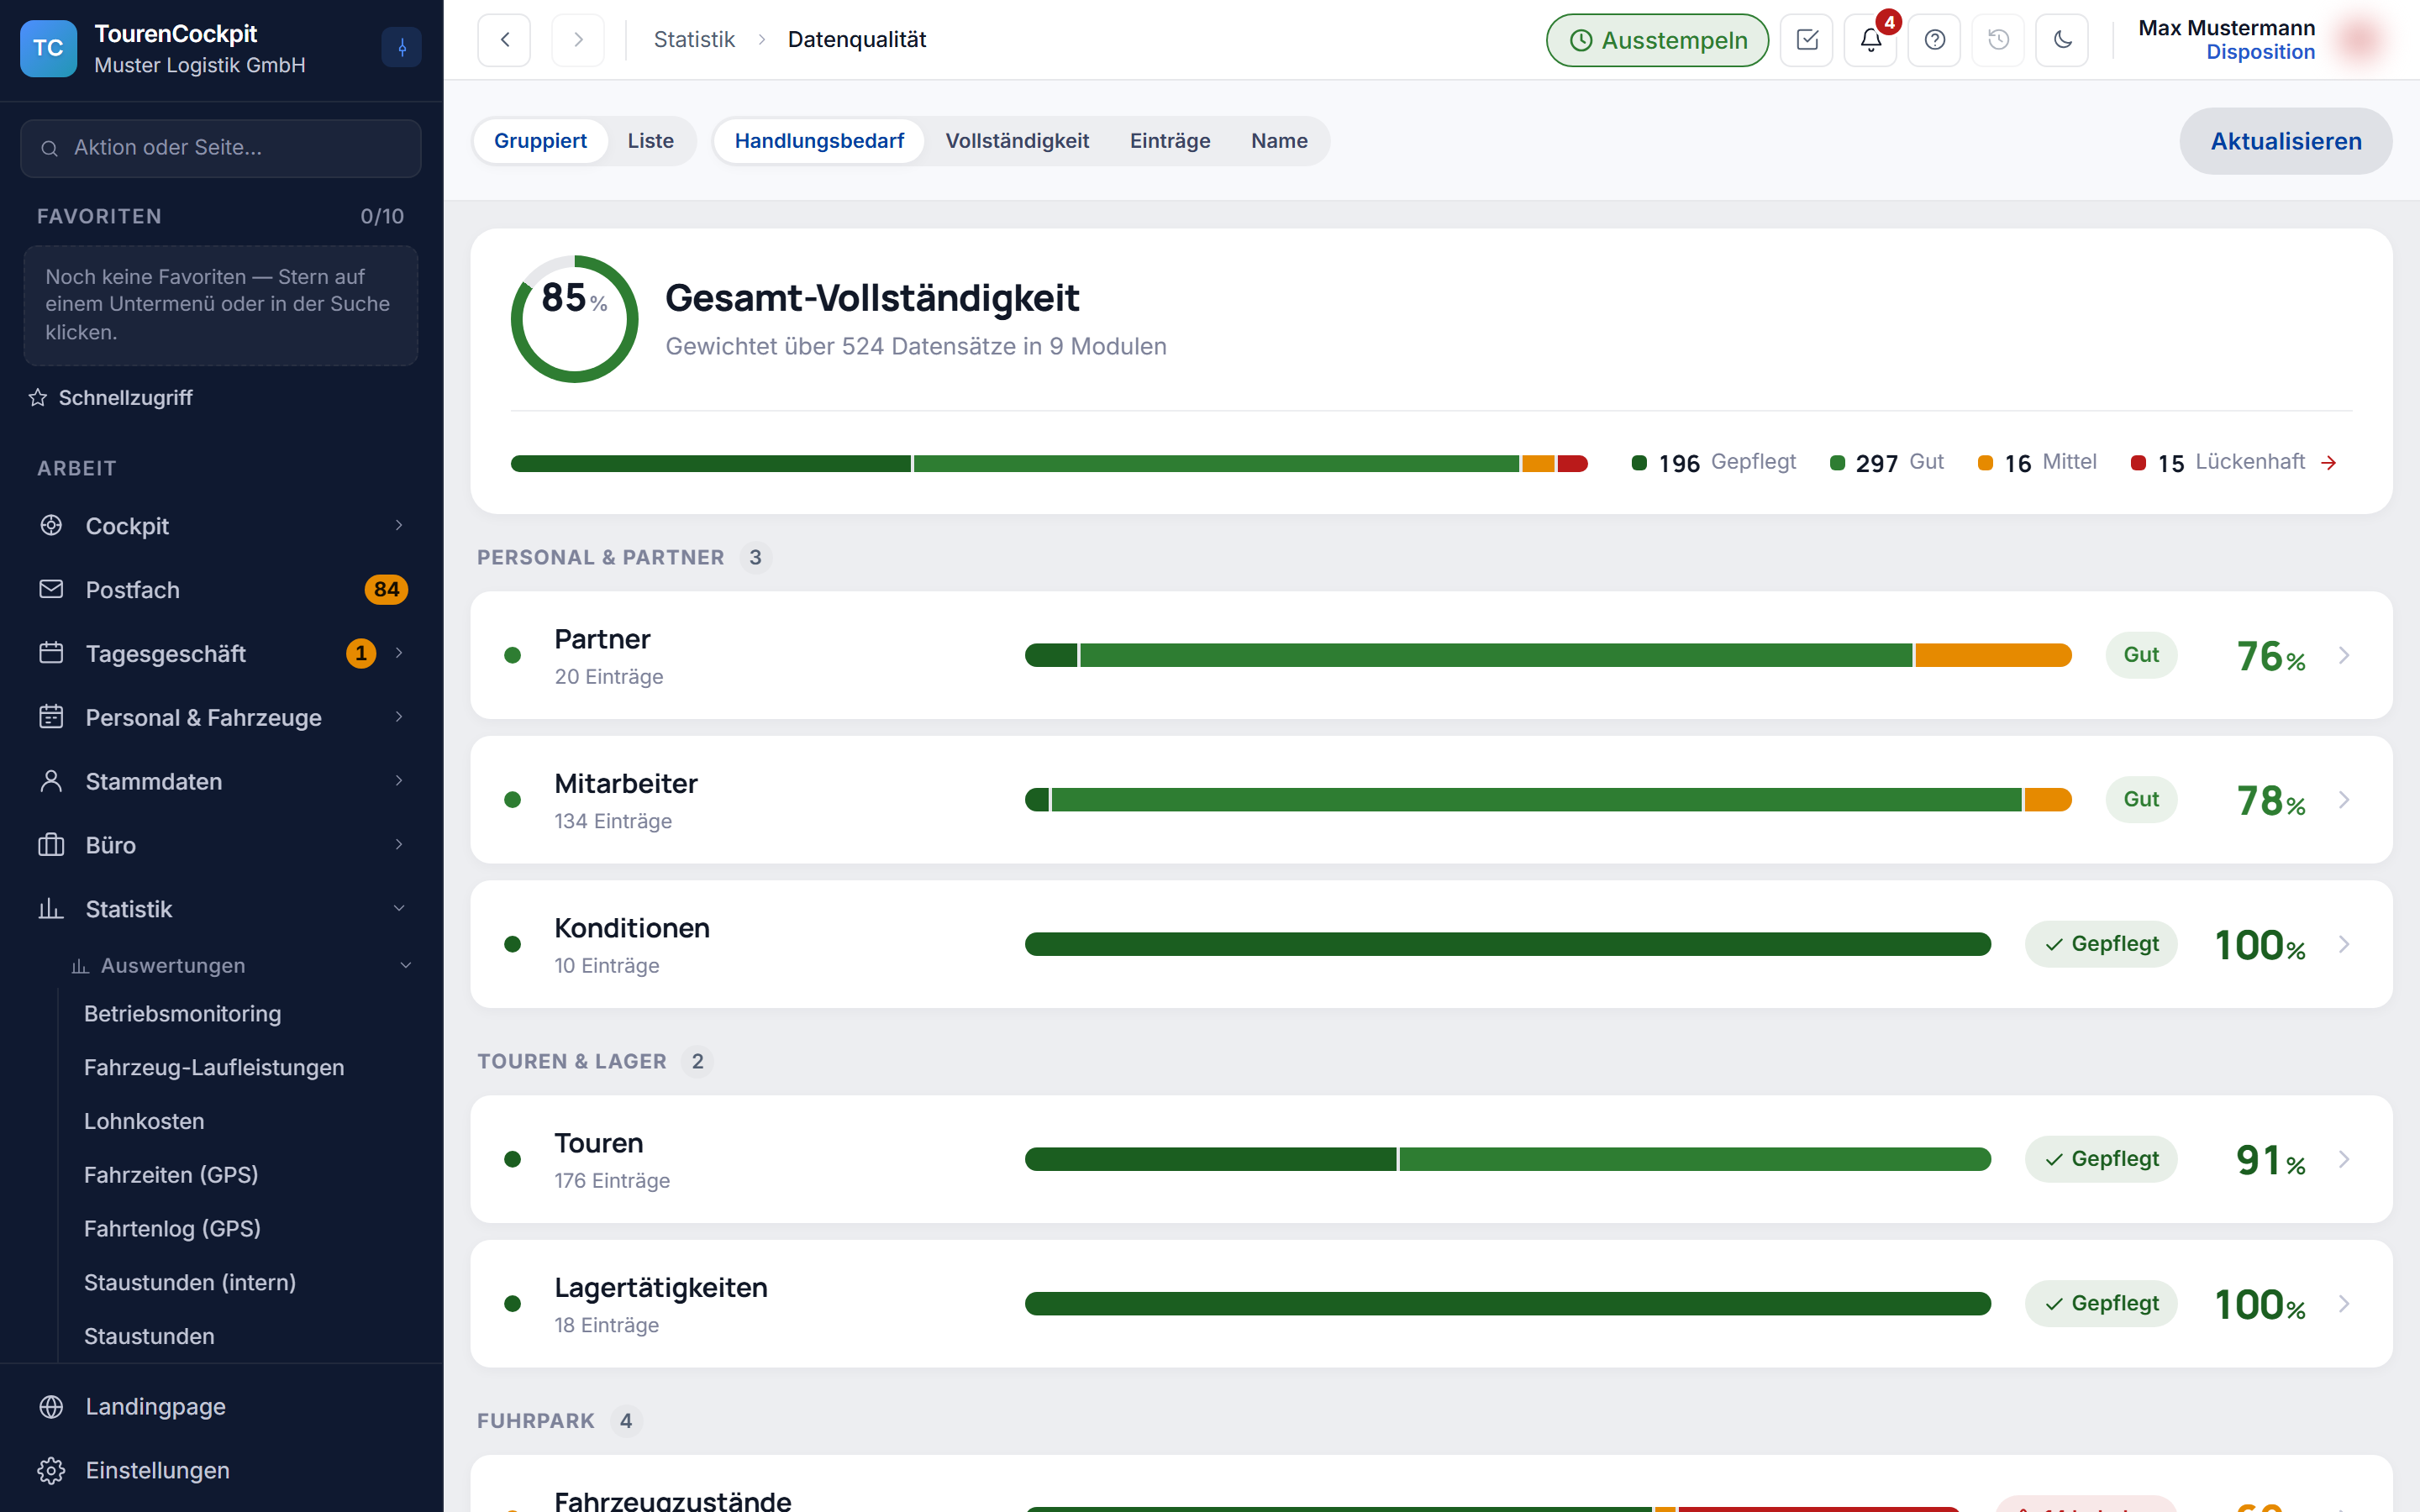
Task: Click the user avatar picture
Action: [2360, 40]
